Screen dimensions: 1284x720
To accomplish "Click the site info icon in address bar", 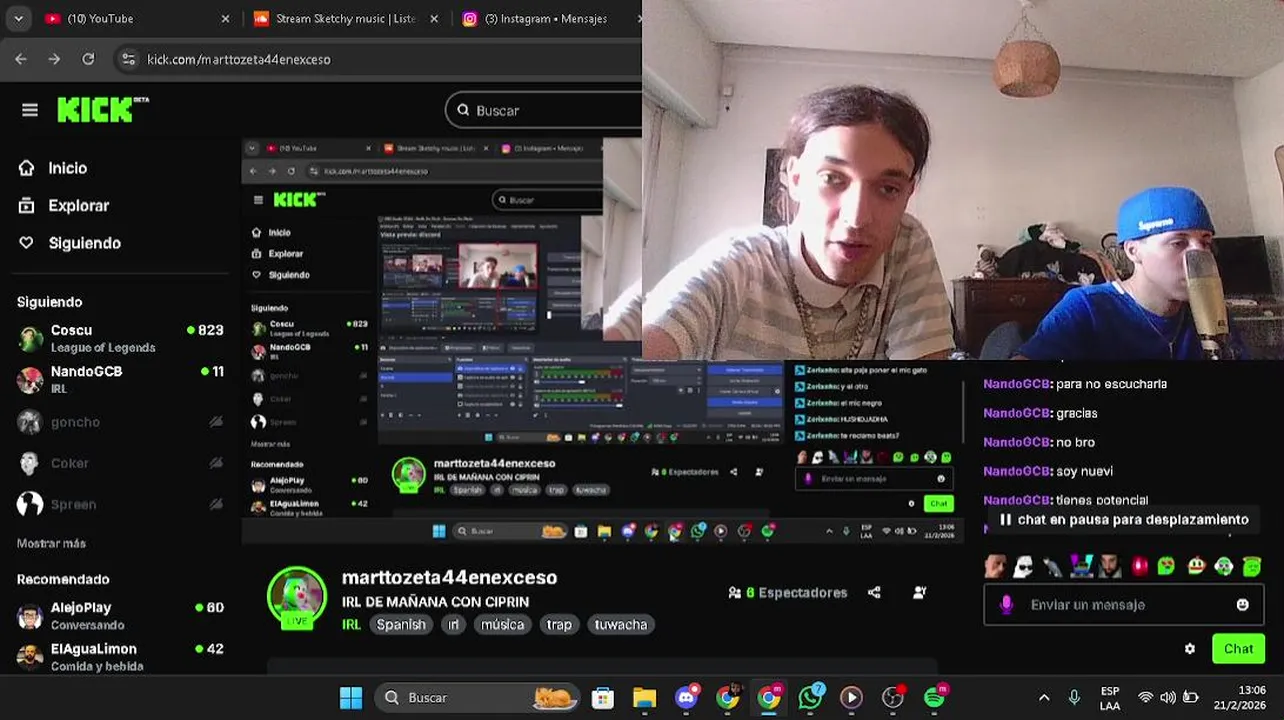I will click(x=128, y=59).
